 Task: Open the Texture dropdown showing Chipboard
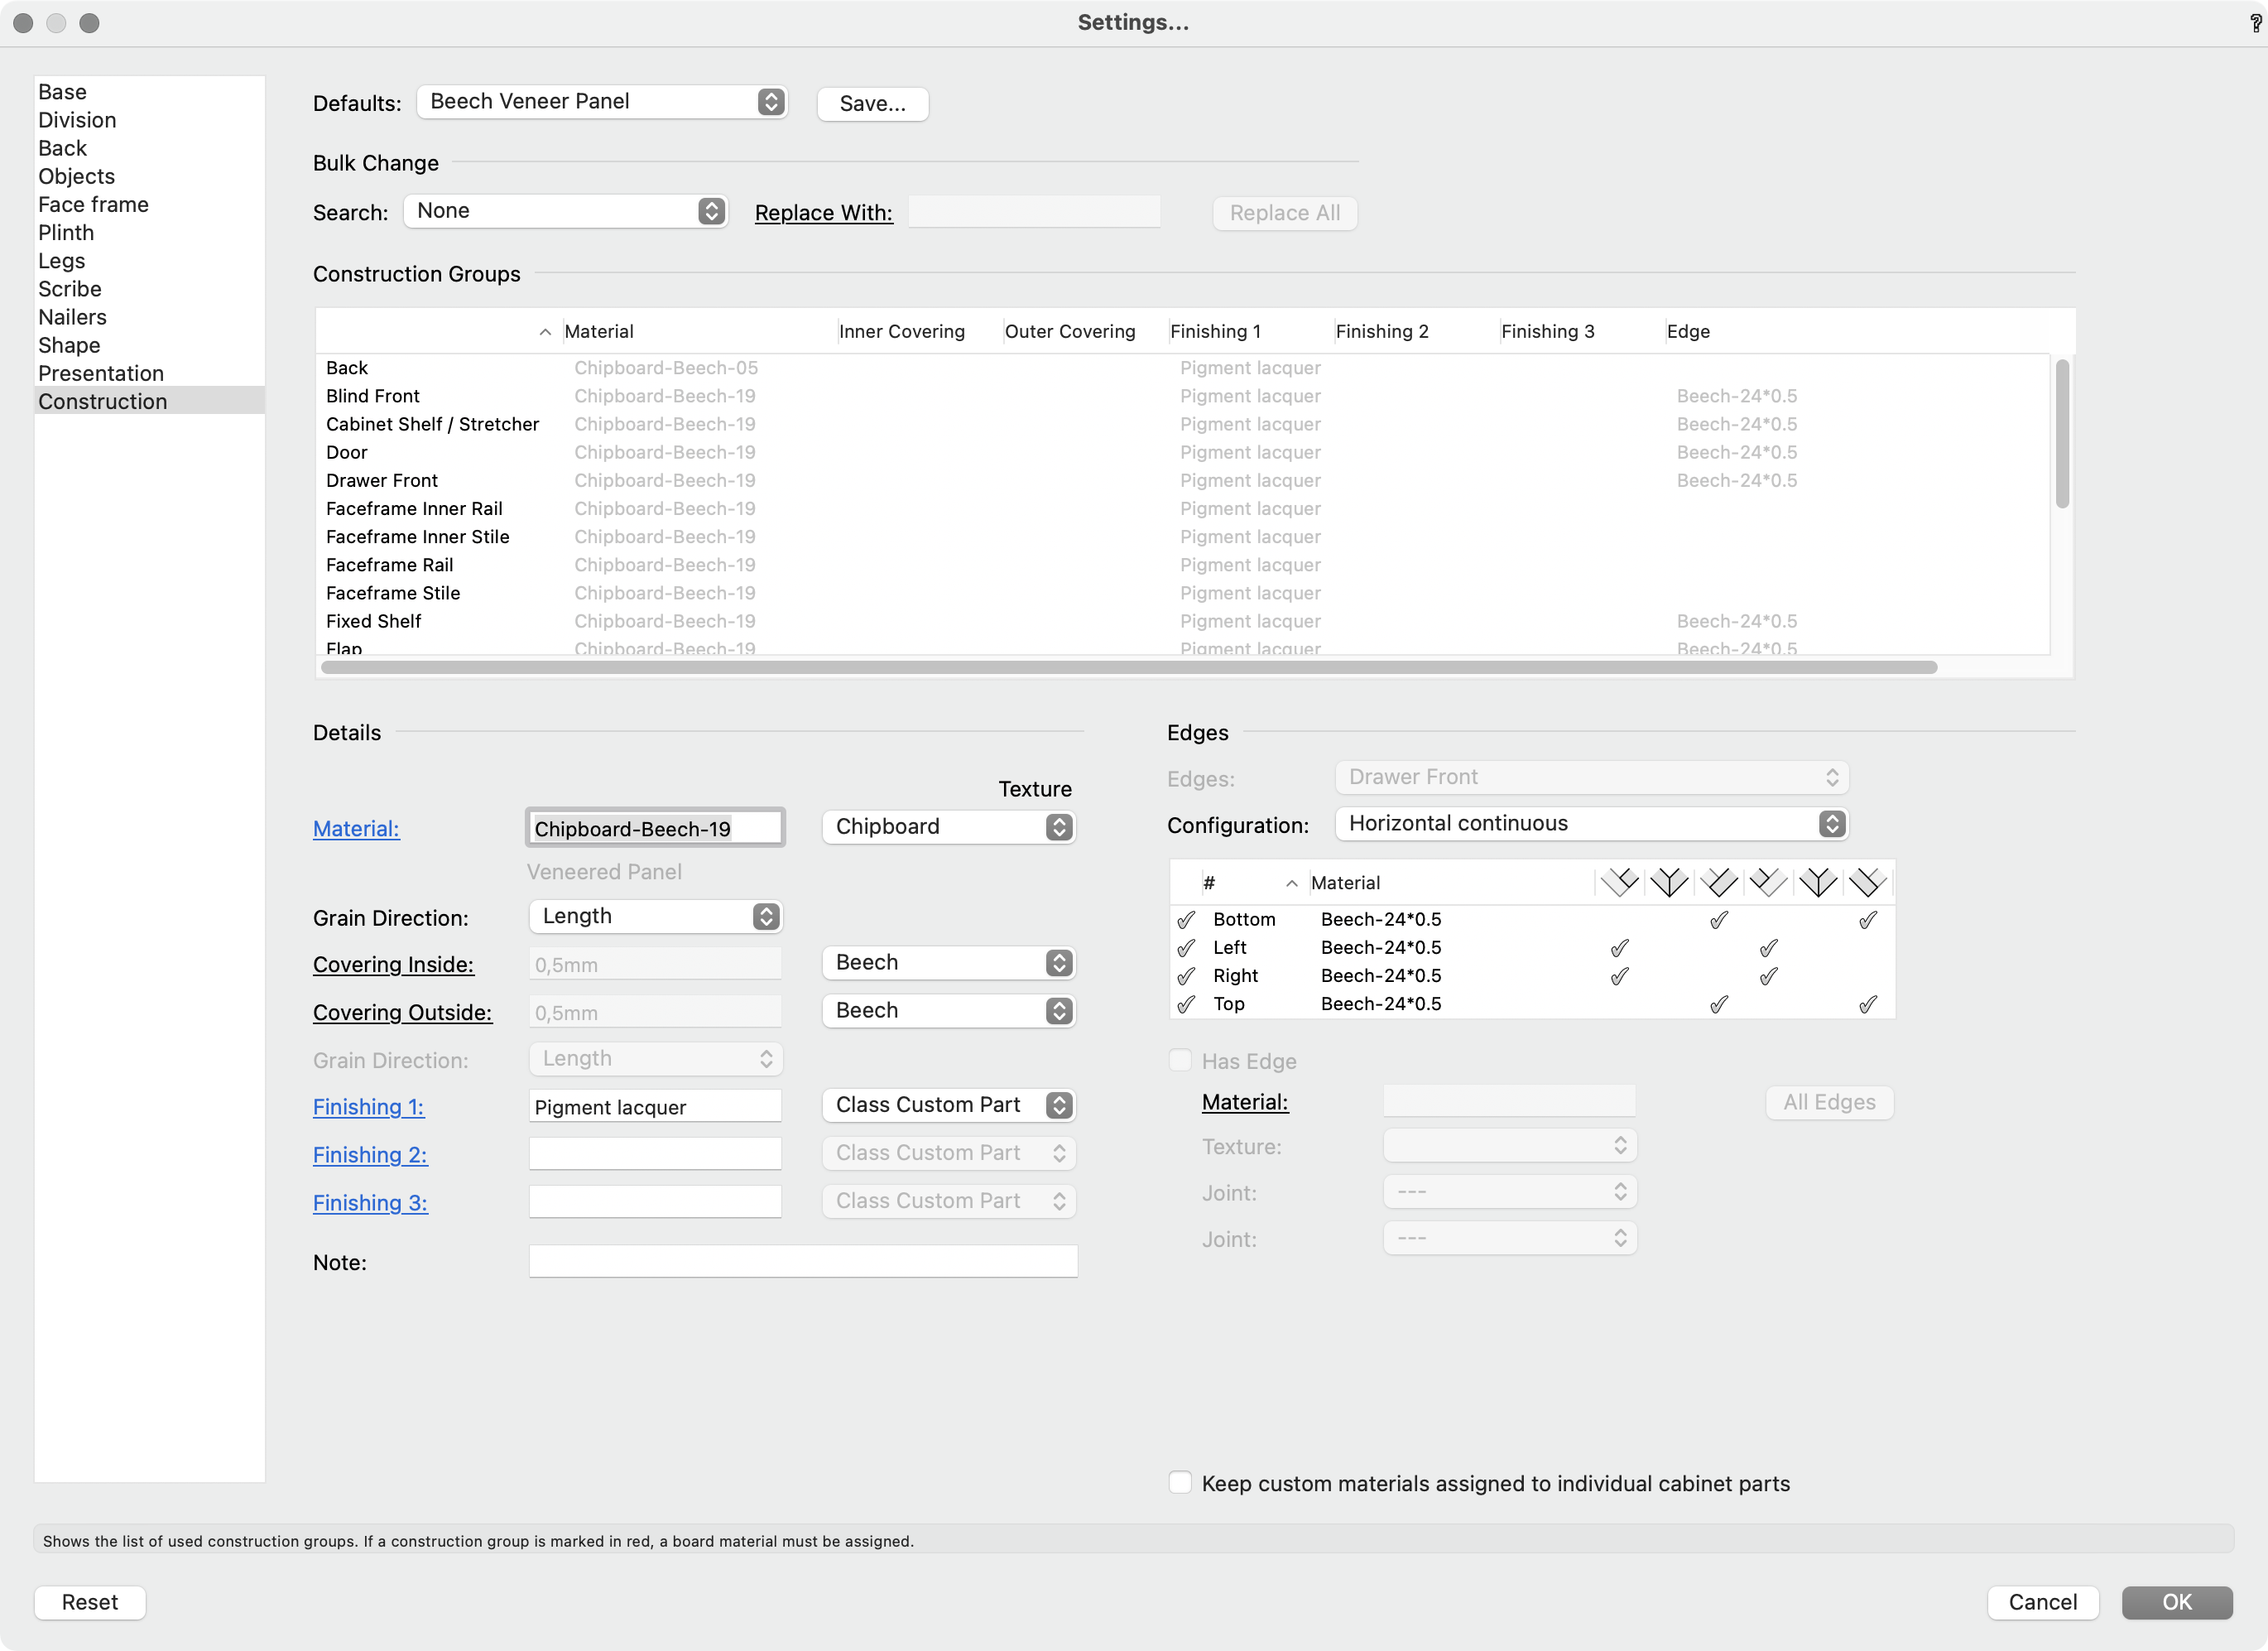point(948,826)
